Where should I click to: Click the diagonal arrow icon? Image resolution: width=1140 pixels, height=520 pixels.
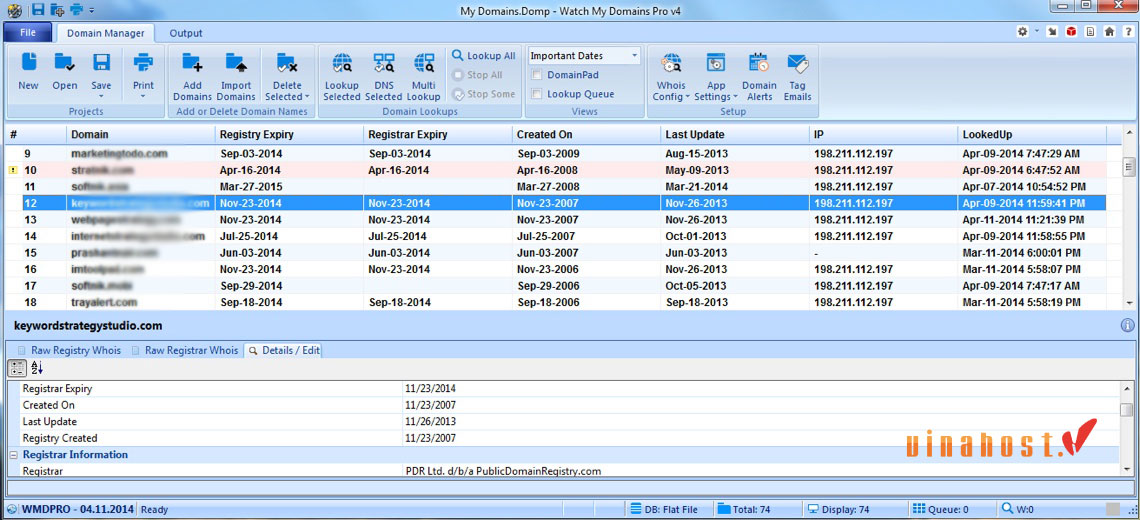point(1052,32)
